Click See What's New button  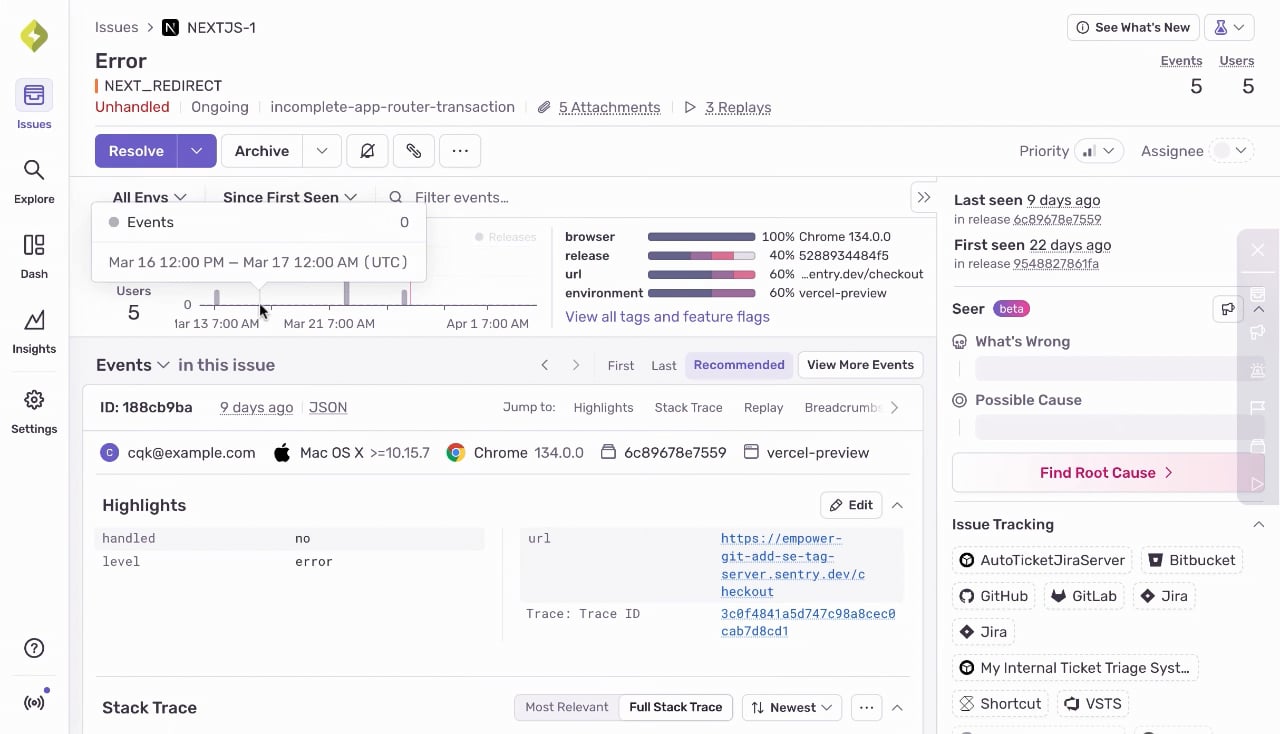tap(1132, 28)
